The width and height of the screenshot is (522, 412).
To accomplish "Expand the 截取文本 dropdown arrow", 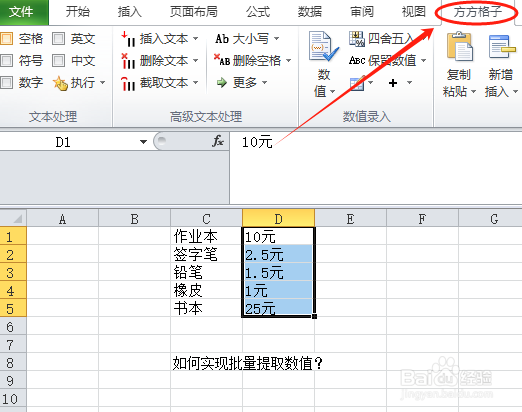I will point(196,82).
